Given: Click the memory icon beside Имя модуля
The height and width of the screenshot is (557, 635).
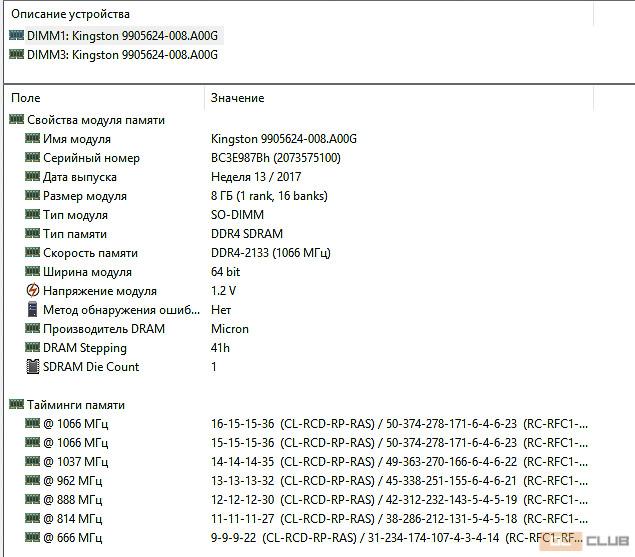Looking at the screenshot, I should (32, 138).
